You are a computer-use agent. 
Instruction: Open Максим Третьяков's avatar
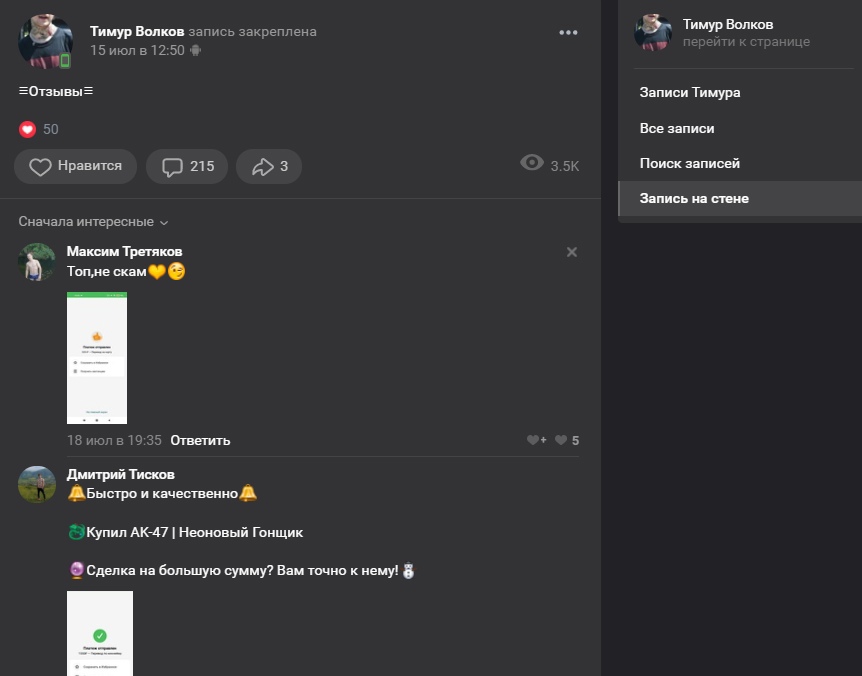point(37,262)
